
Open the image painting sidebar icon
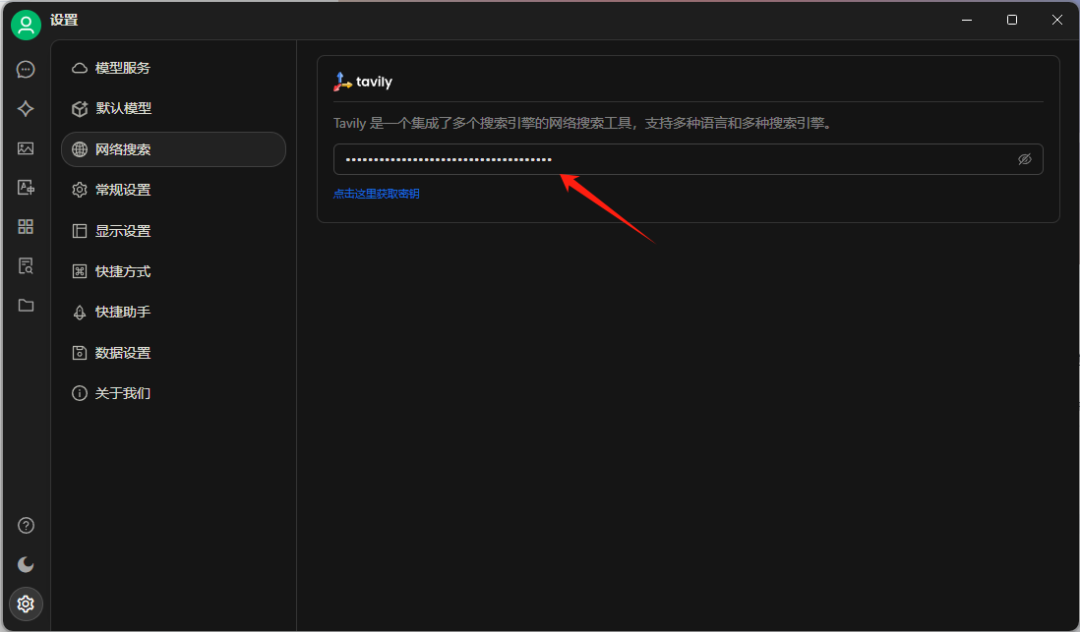coord(25,148)
